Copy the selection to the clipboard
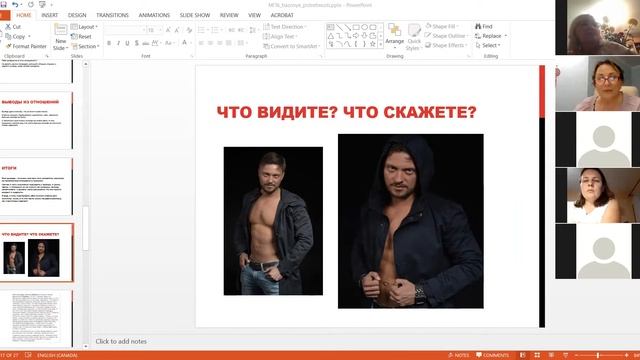This screenshot has height=360, width=640. point(16,36)
